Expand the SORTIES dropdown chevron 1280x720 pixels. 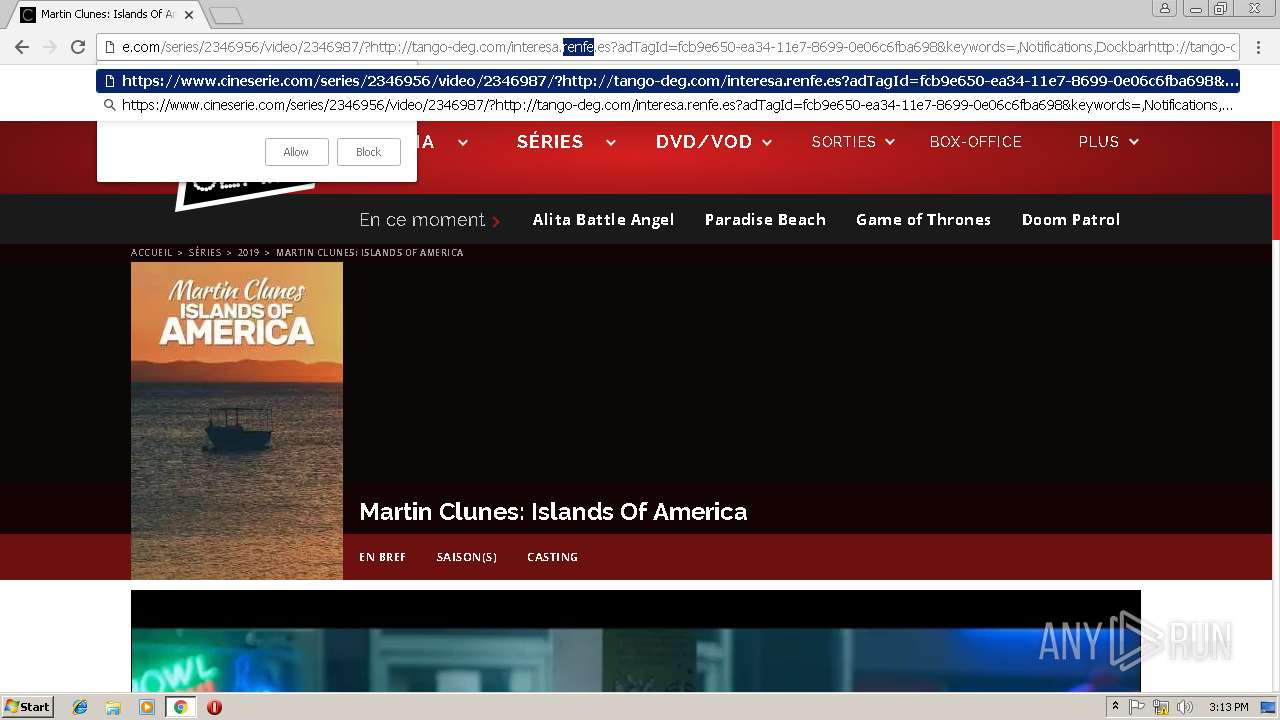(x=889, y=143)
